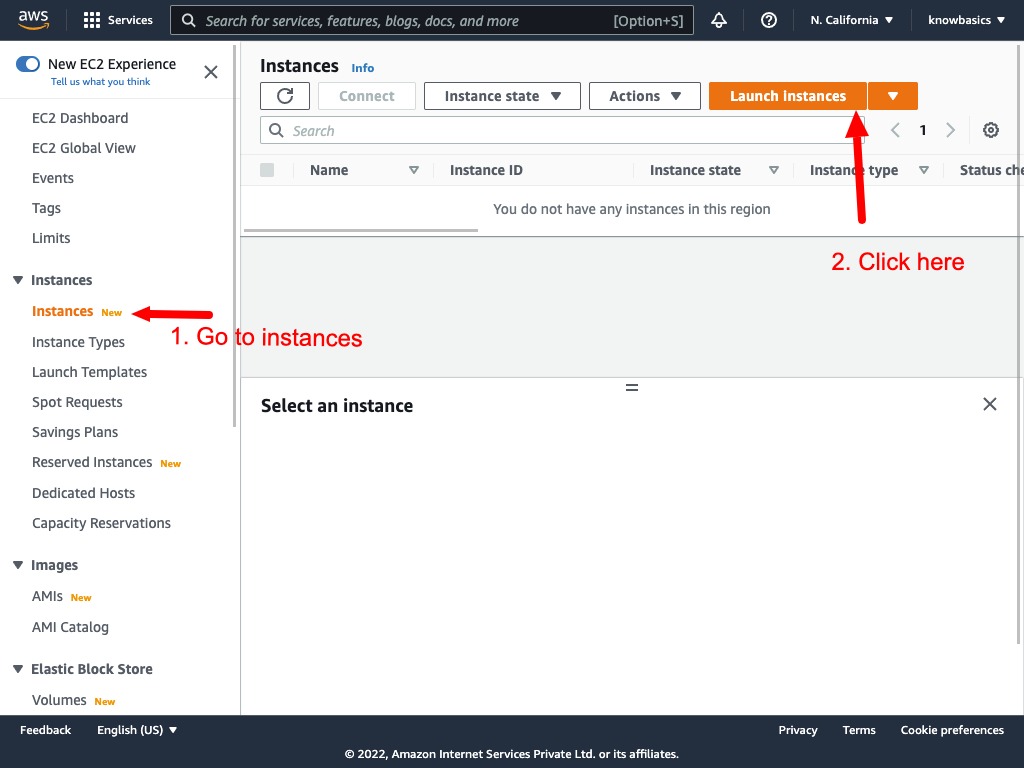
Task: Click the Info link beside Instances
Action: pyautogui.click(x=362, y=68)
